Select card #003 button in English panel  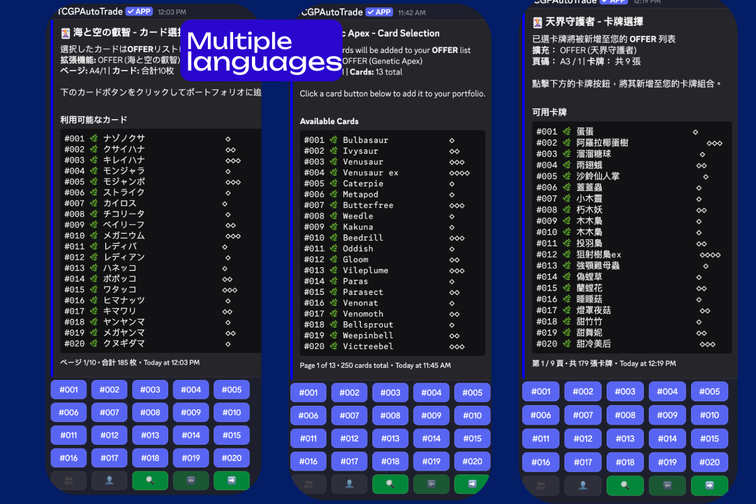point(390,393)
